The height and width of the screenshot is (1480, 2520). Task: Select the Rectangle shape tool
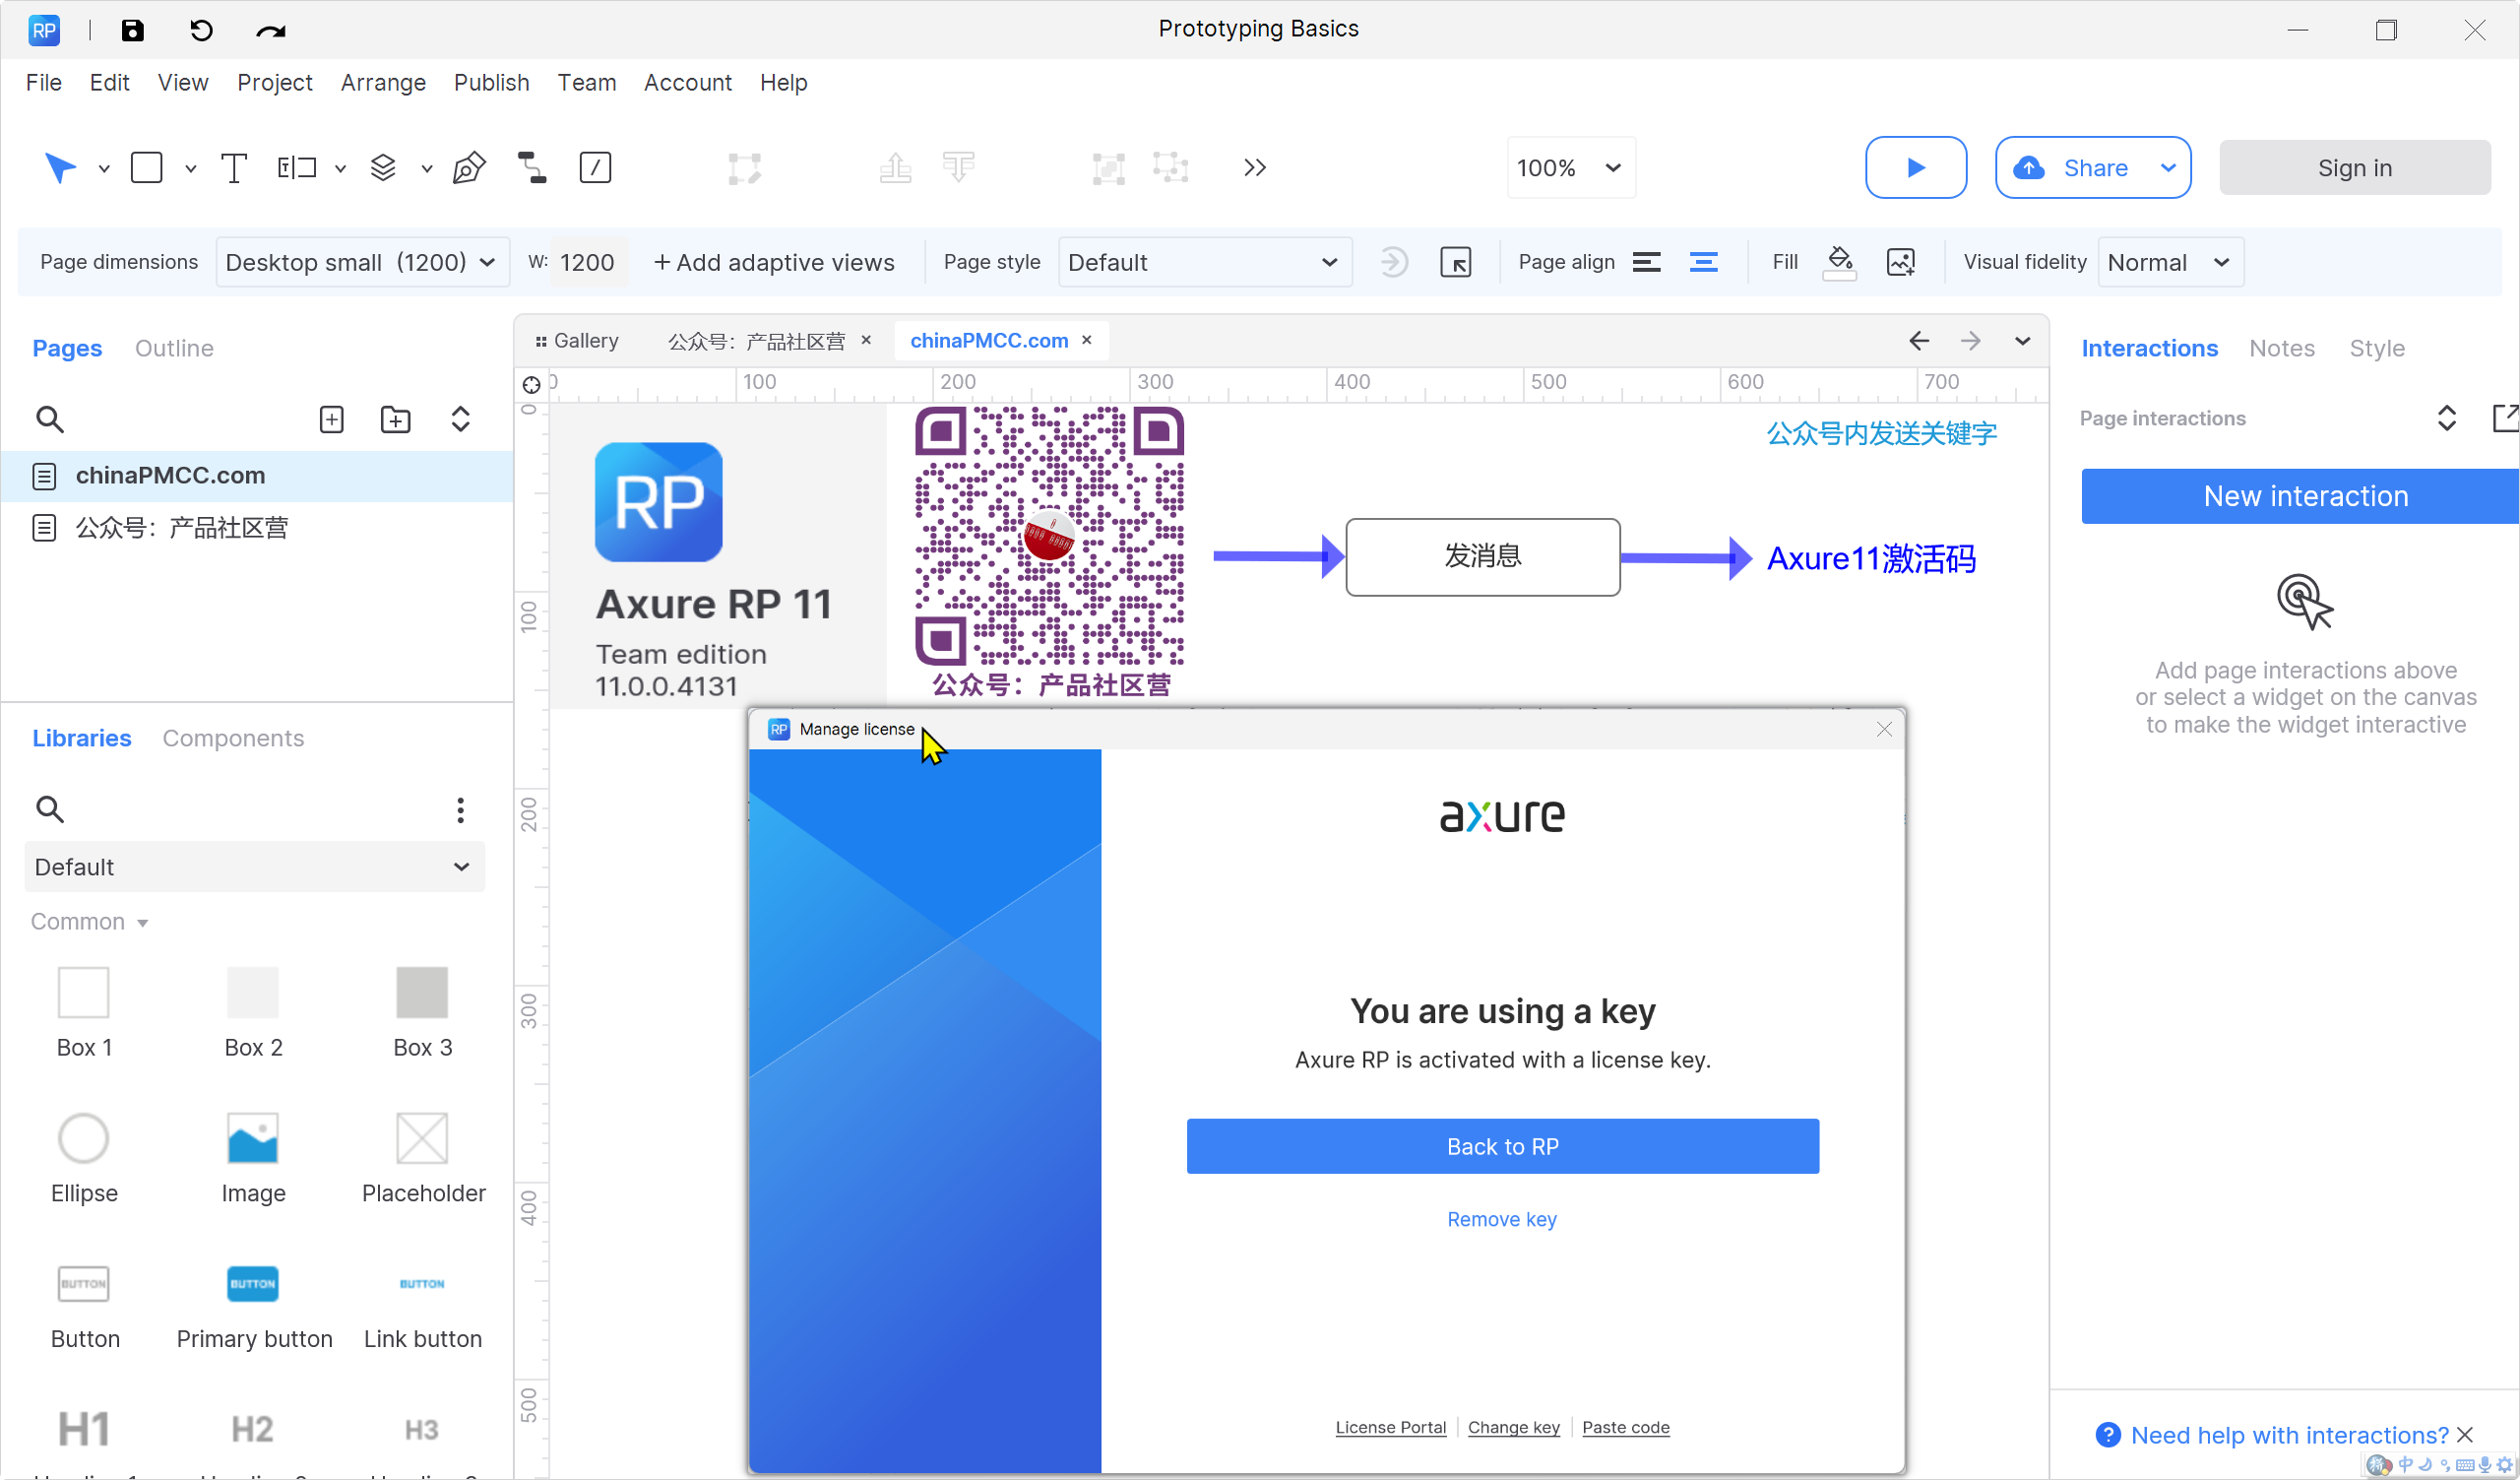pyautogui.click(x=146, y=167)
